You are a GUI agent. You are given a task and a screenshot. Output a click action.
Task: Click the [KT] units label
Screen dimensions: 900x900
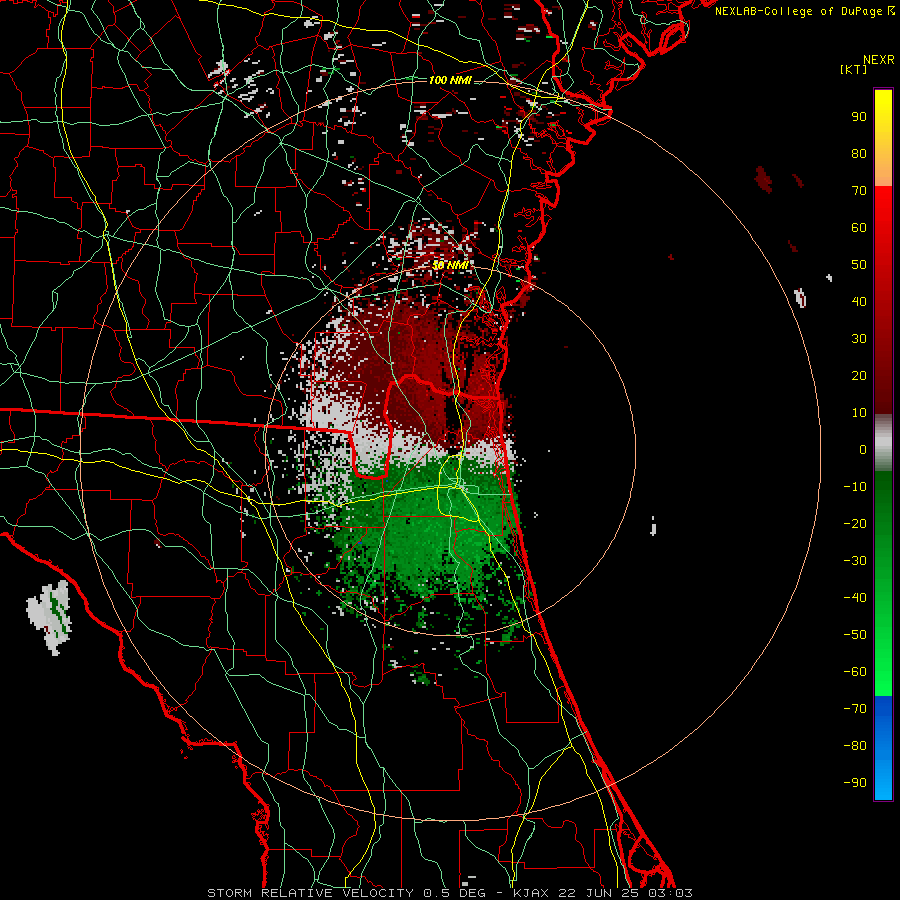click(853, 69)
